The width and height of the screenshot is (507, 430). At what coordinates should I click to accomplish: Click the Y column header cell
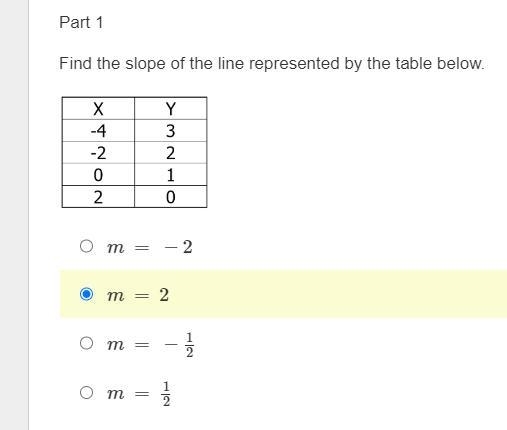coord(171,108)
